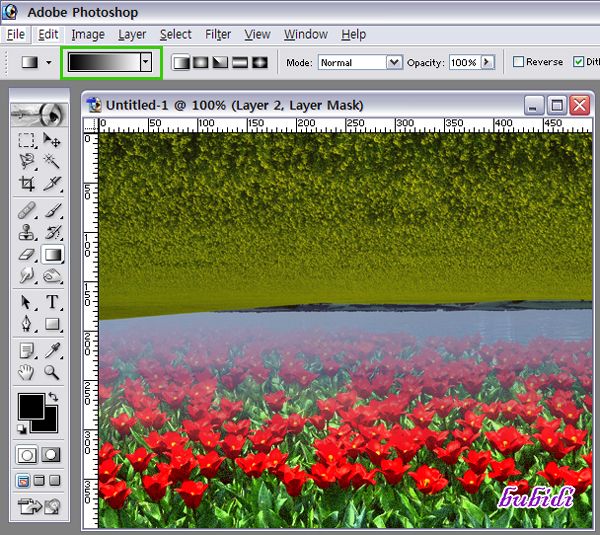600x535 pixels.
Task: Open the File menu
Action: point(16,34)
